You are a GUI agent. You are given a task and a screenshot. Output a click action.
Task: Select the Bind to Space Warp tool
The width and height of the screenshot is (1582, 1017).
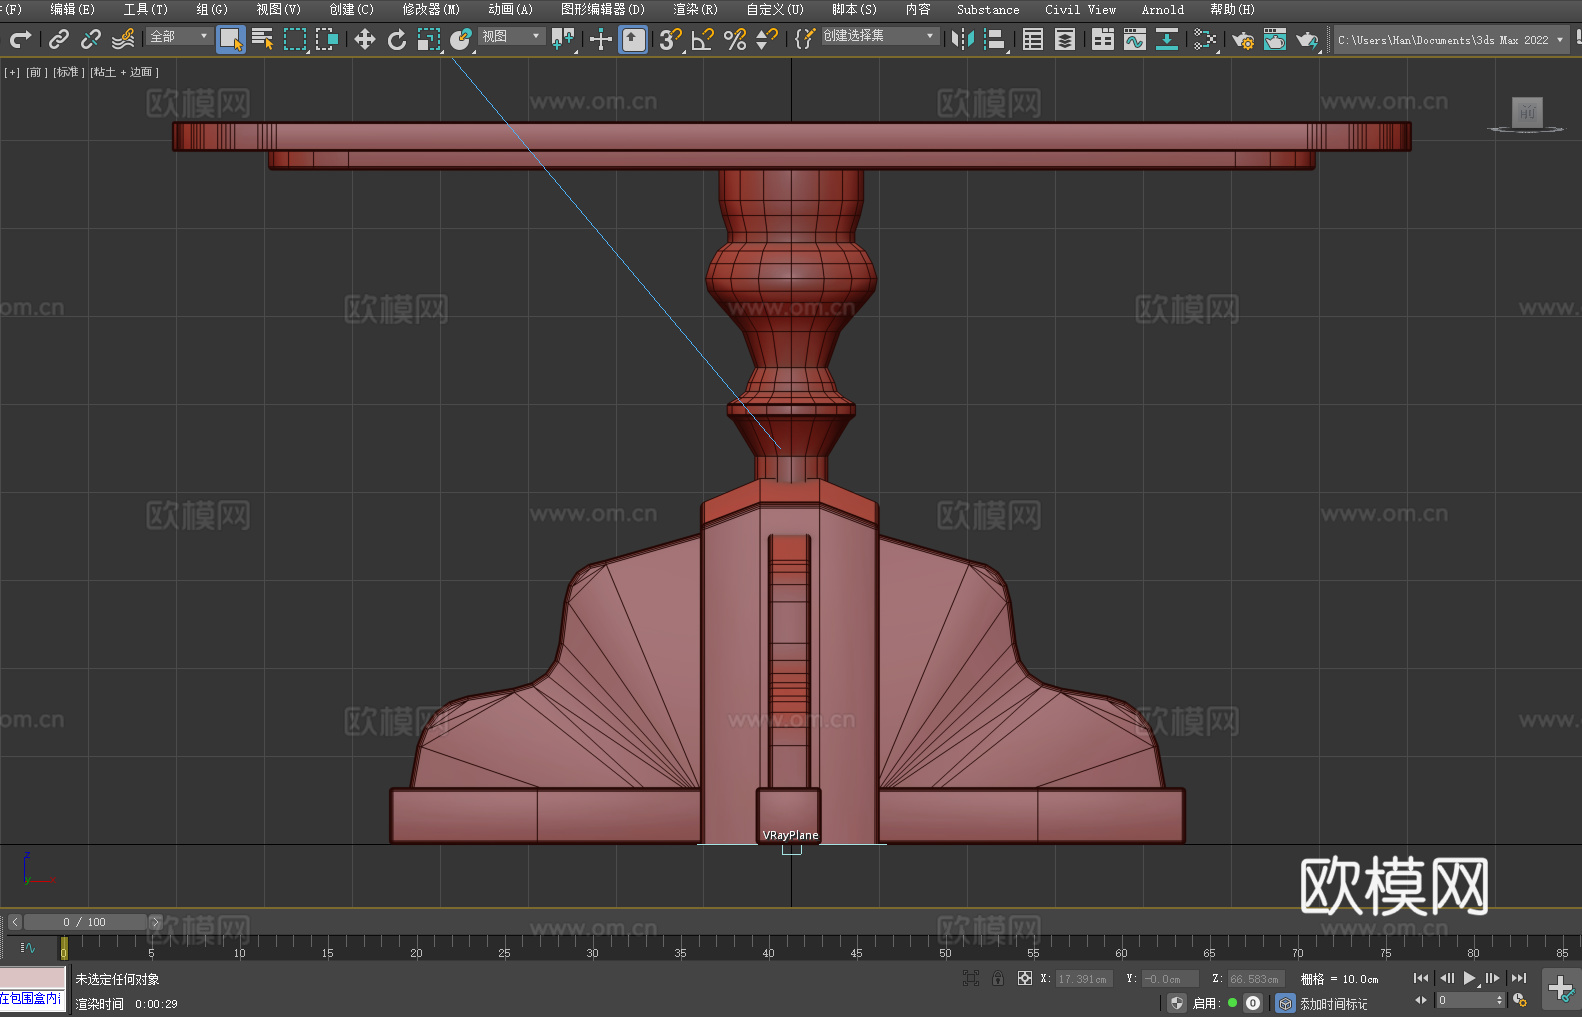[123, 39]
